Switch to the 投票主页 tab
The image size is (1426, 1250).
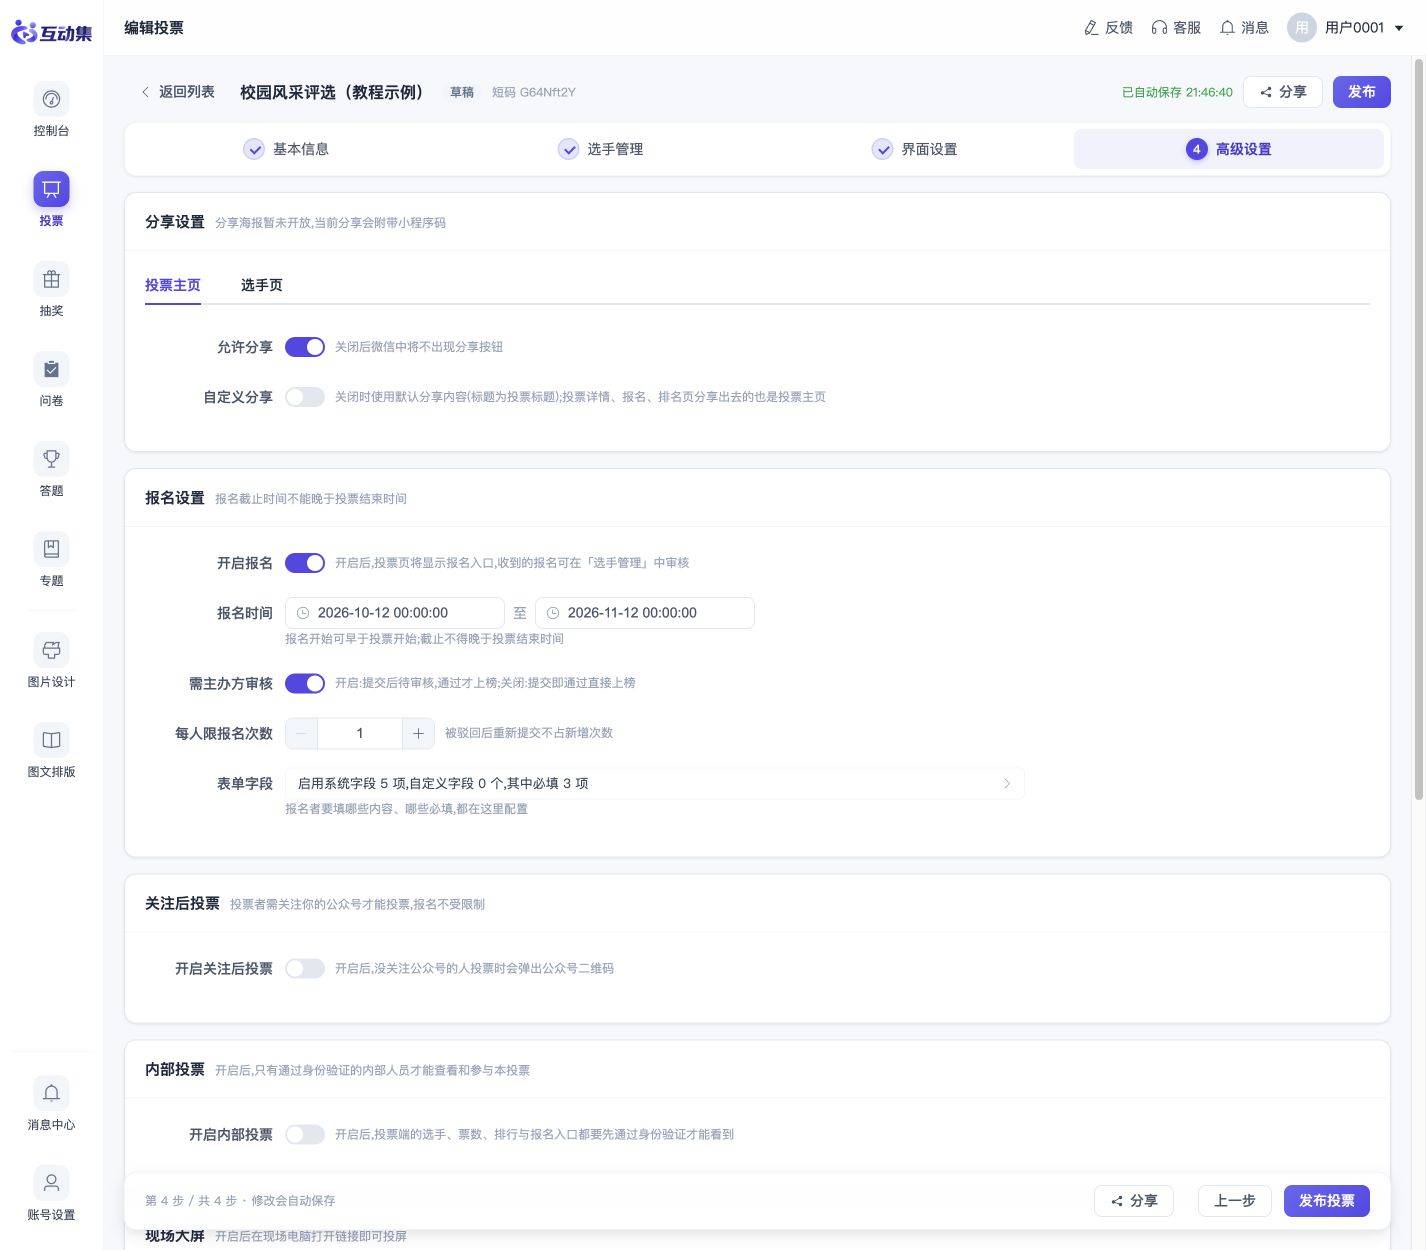pyautogui.click(x=173, y=285)
